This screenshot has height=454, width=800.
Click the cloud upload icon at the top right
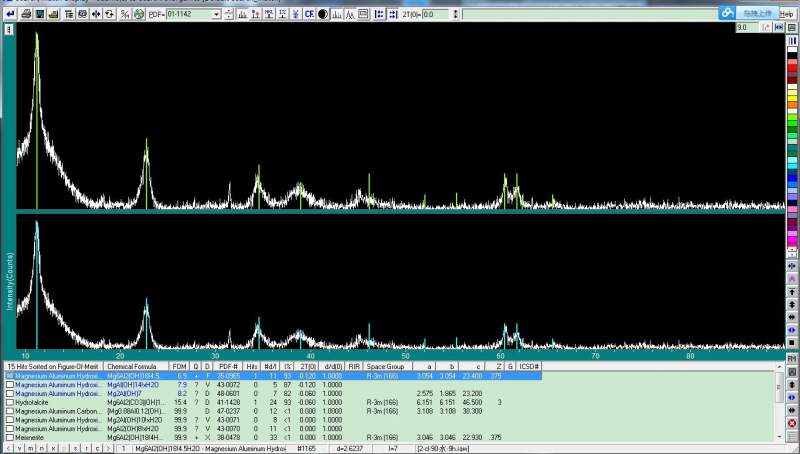point(727,13)
